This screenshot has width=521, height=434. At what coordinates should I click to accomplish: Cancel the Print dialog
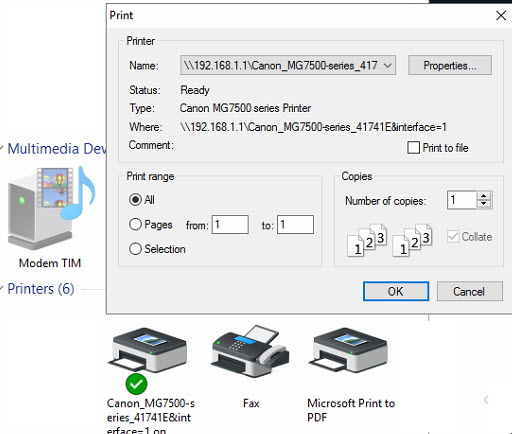tap(469, 291)
